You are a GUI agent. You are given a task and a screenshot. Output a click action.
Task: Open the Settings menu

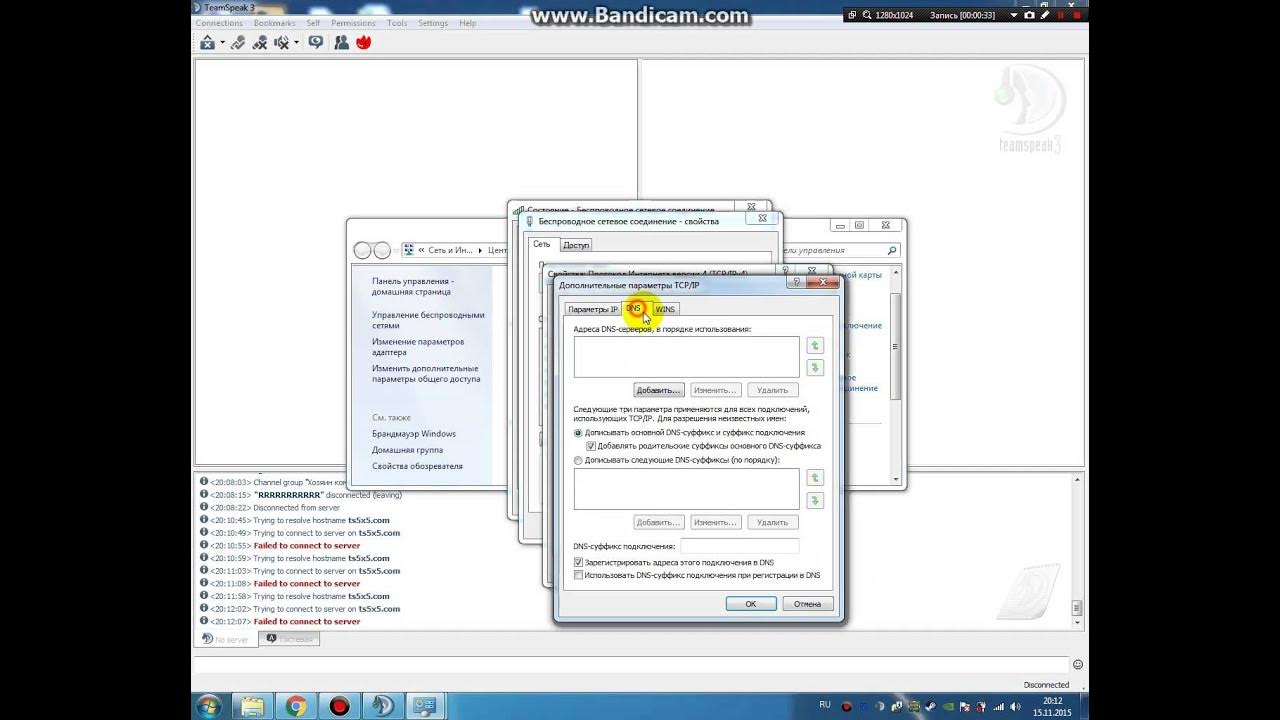pyautogui.click(x=433, y=23)
